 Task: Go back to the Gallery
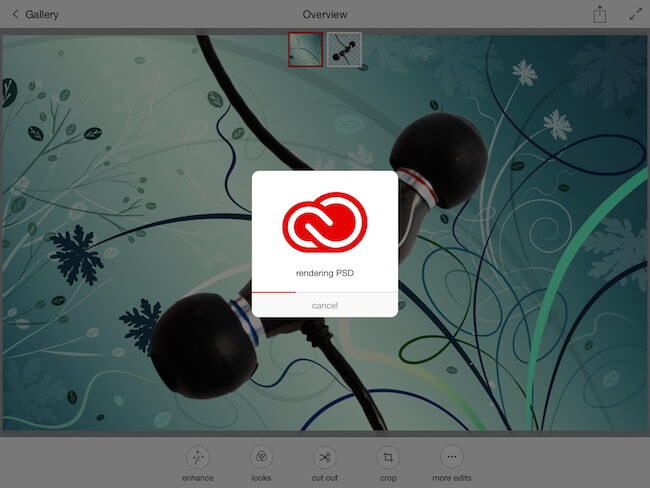pos(35,15)
